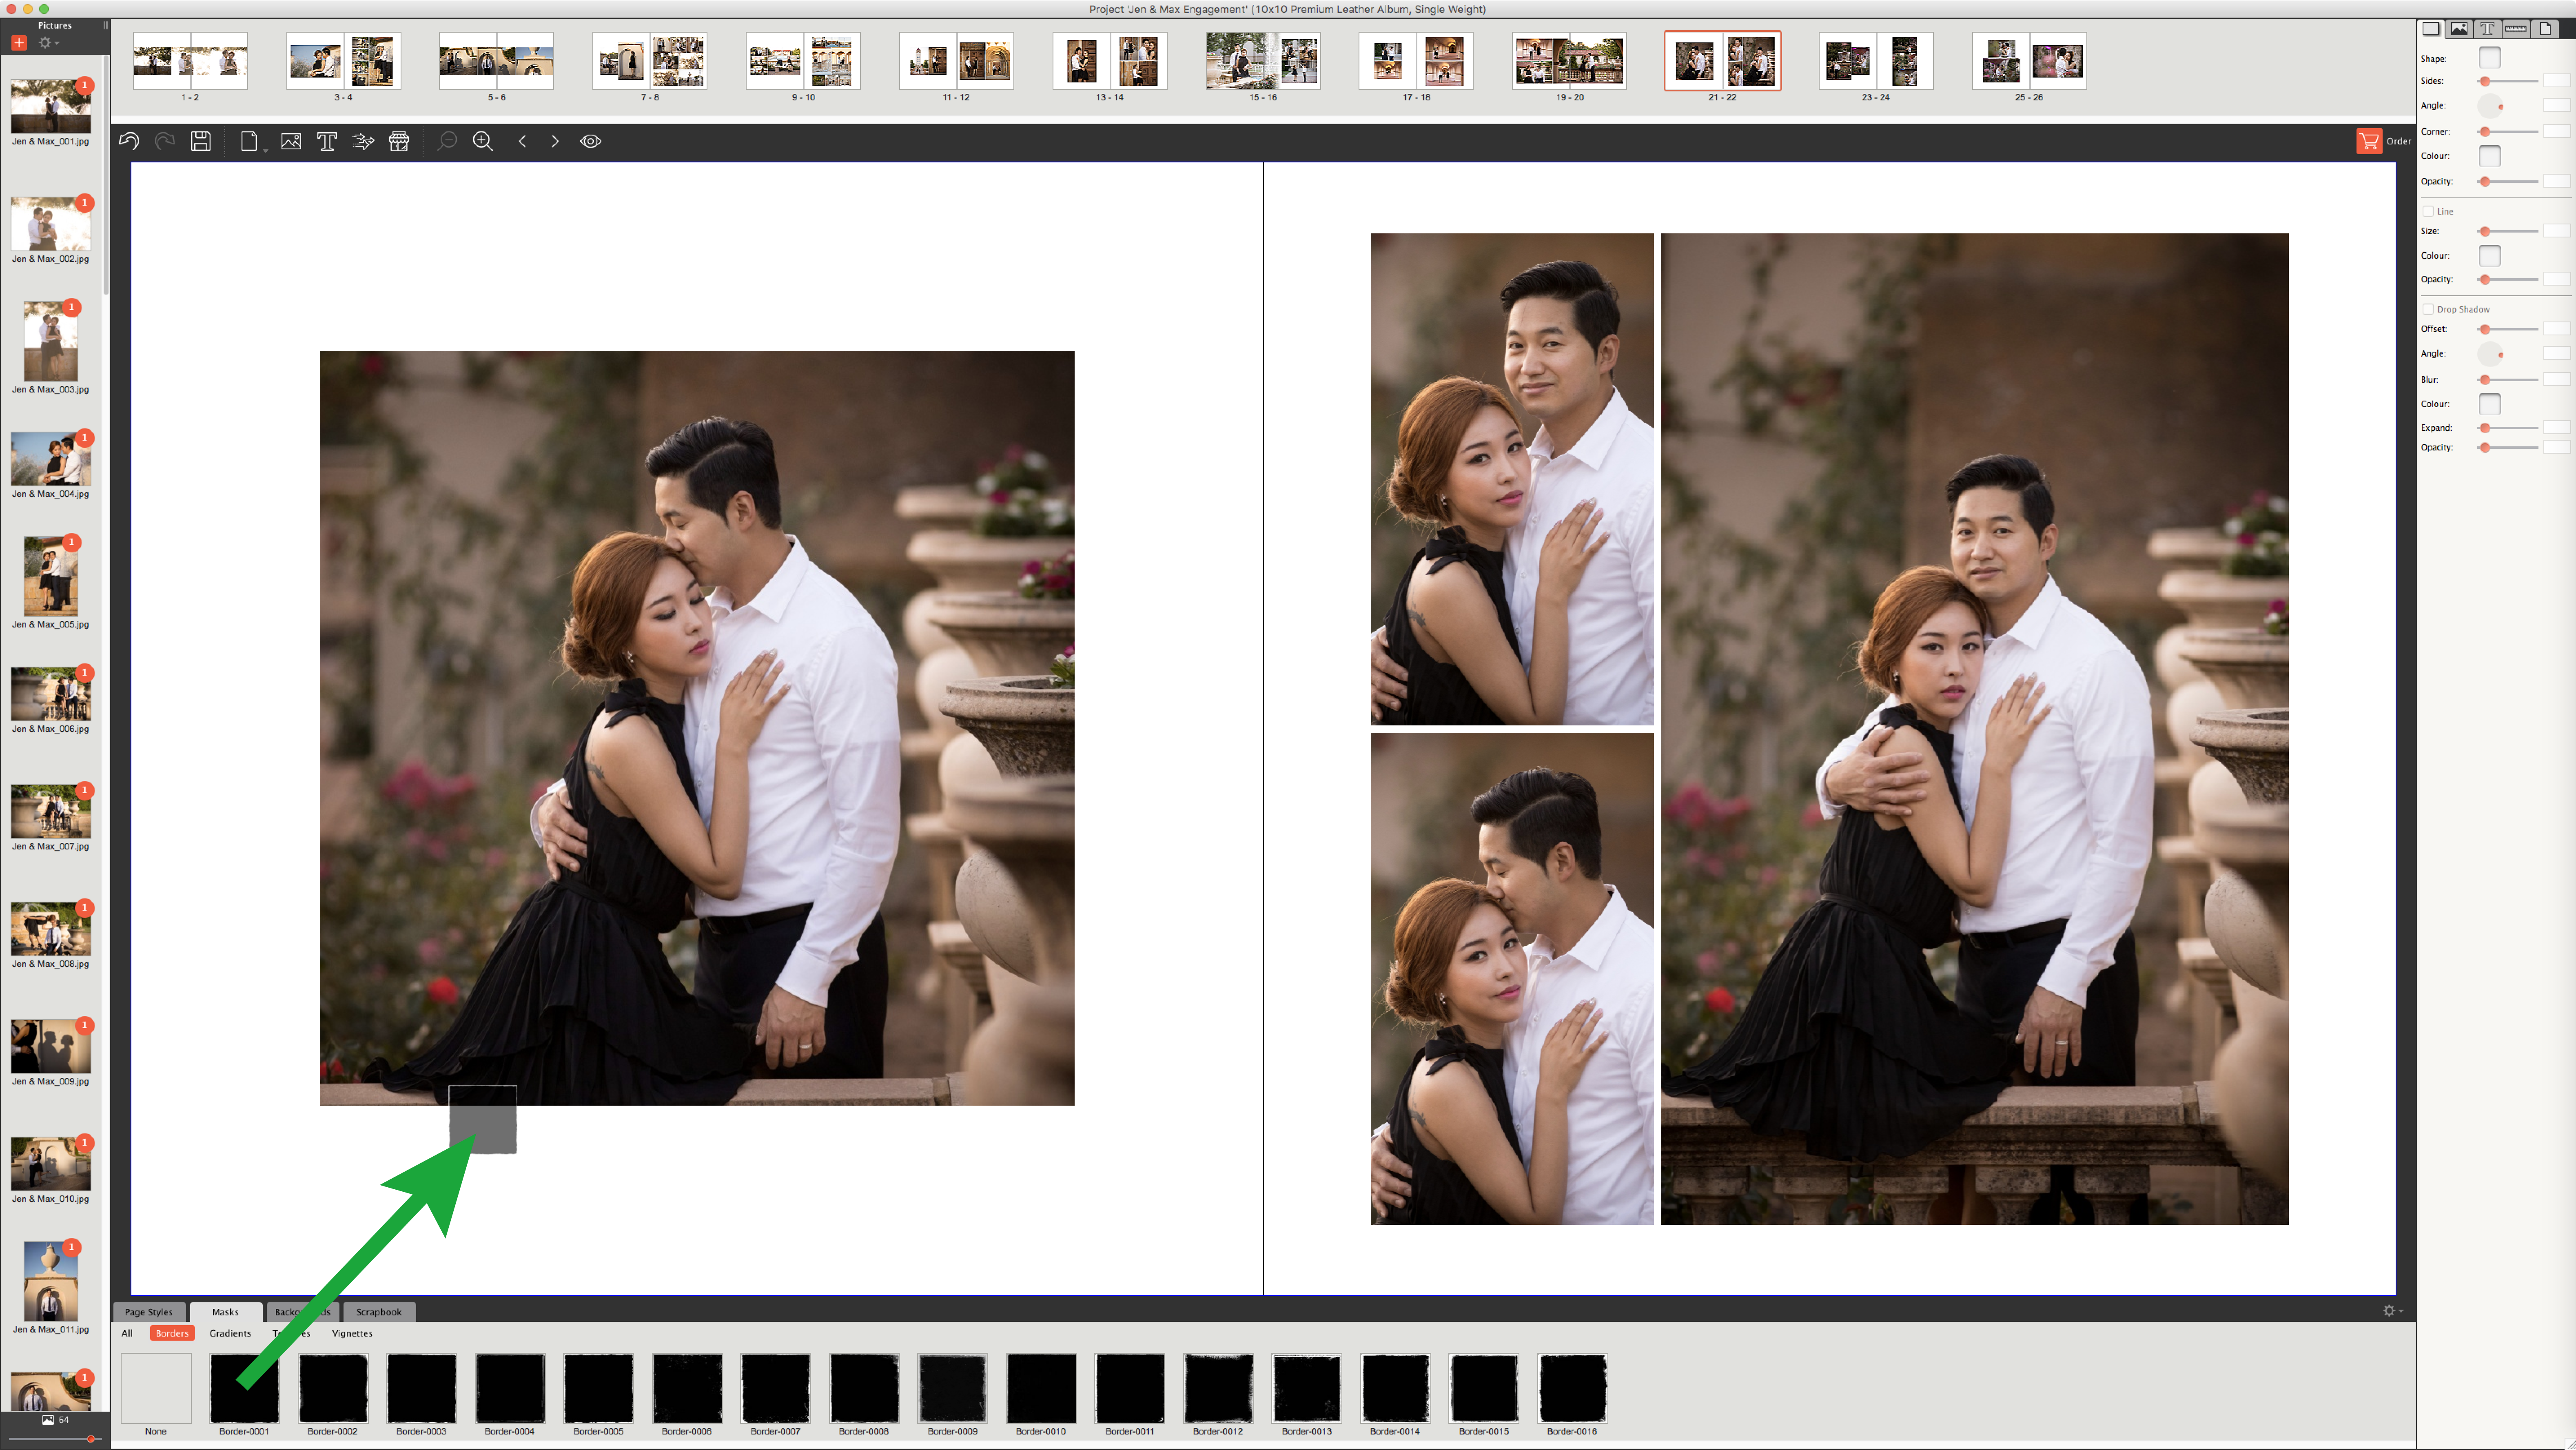Add a picture box with the image icon
The width and height of the screenshot is (2576, 1450).
(x=291, y=141)
